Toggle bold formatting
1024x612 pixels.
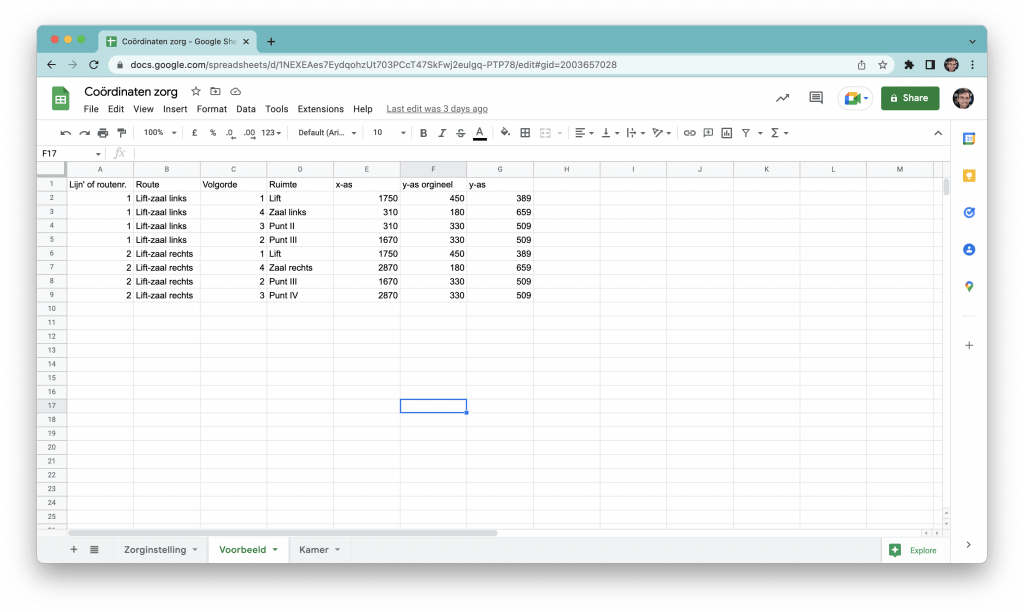click(x=423, y=133)
